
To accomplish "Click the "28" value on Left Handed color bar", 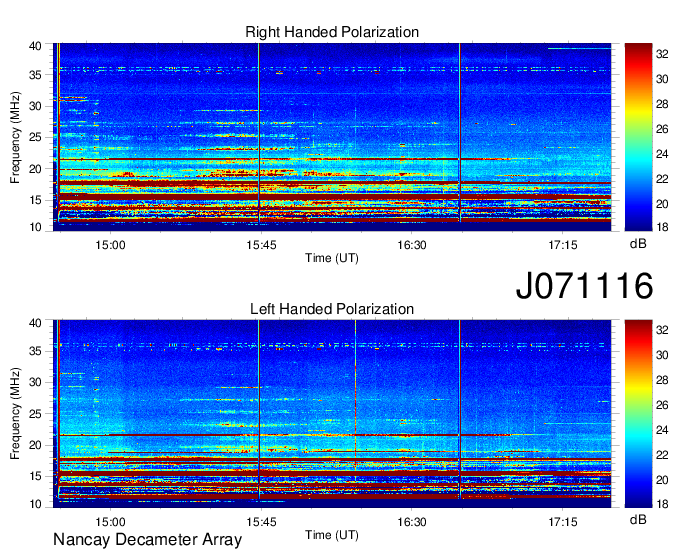I will [x=662, y=380].
